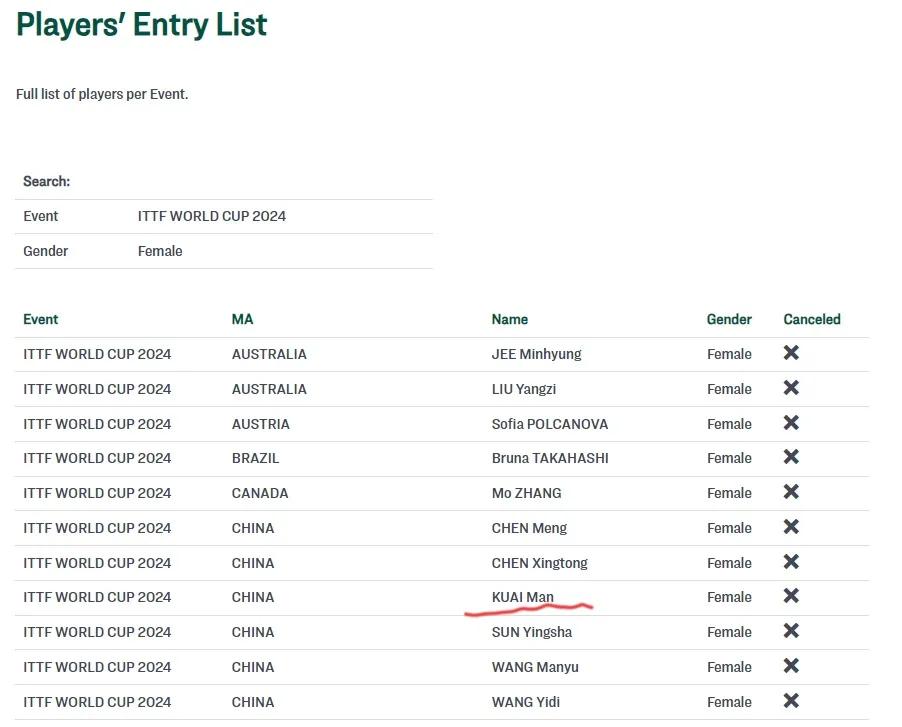Click the name CHEN Xingtong
This screenshot has width=902, height=727.
pos(540,563)
